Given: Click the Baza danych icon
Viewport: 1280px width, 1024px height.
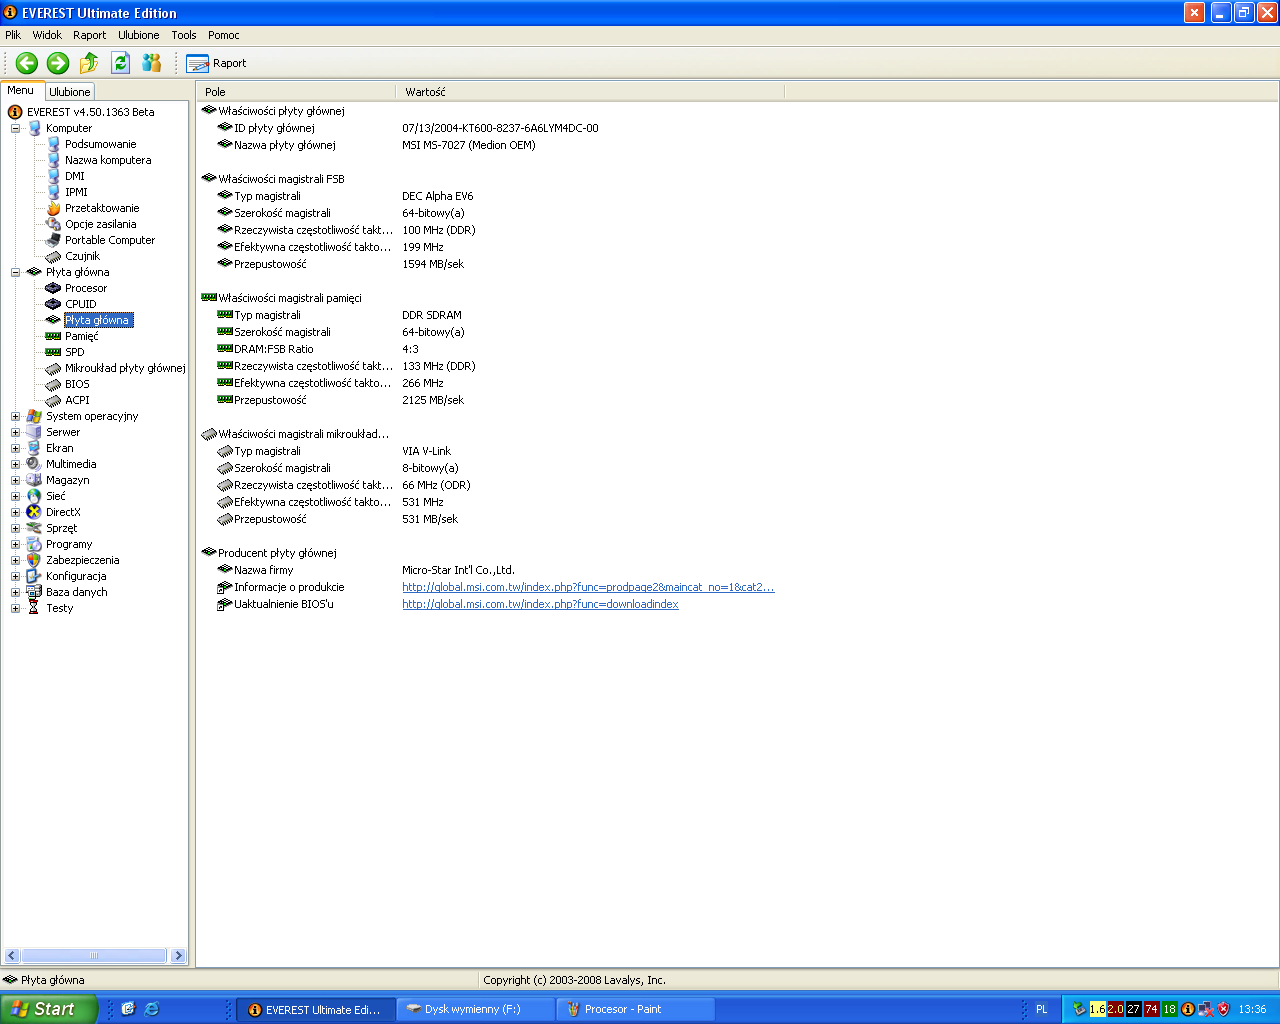Looking at the screenshot, I should point(34,592).
